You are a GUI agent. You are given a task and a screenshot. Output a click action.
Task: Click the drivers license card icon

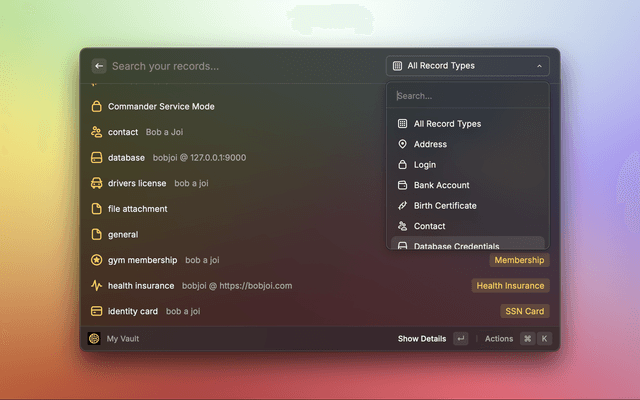coord(97,183)
